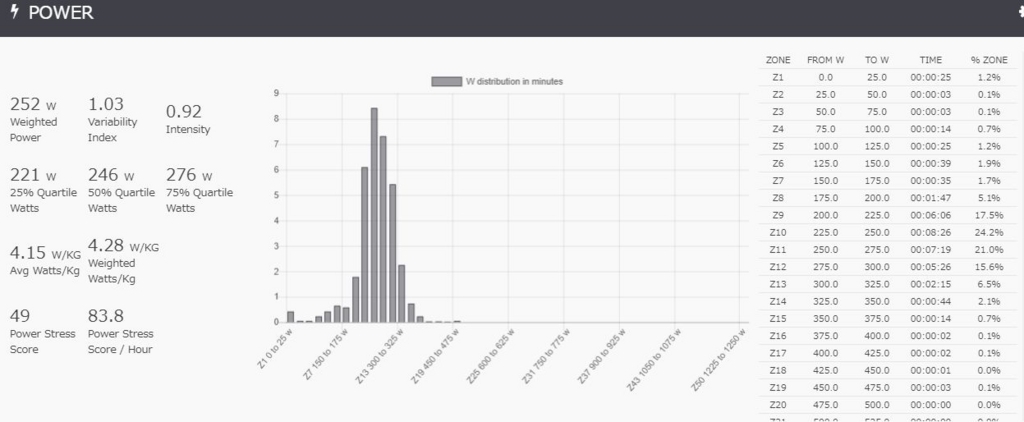This screenshot has width=1024, height=422.
Task: Click the POWER panel title
Action: (61, 12)
